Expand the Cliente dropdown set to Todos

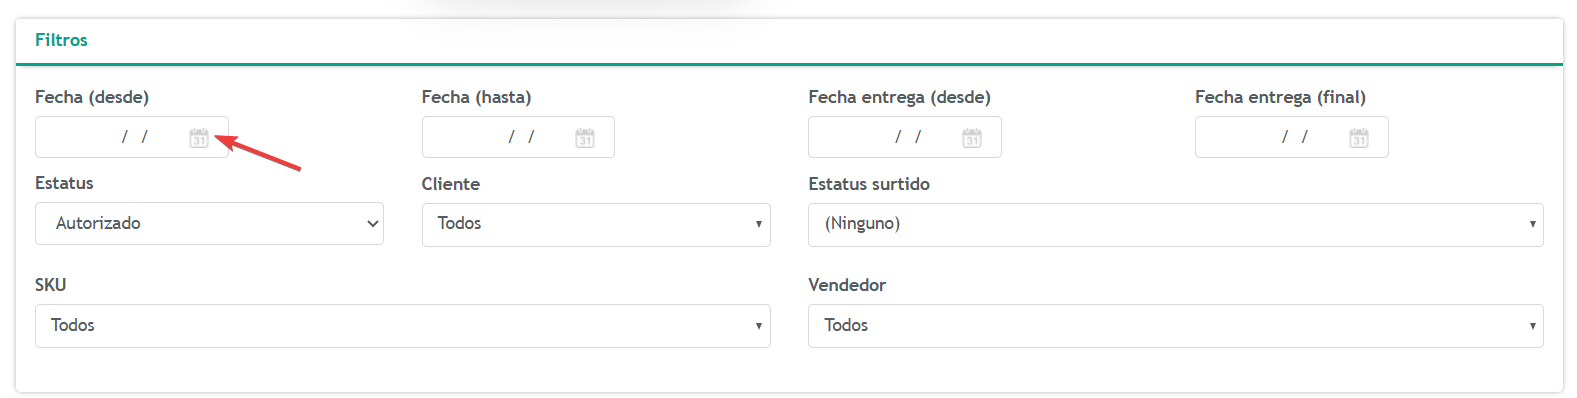(596, 224)
